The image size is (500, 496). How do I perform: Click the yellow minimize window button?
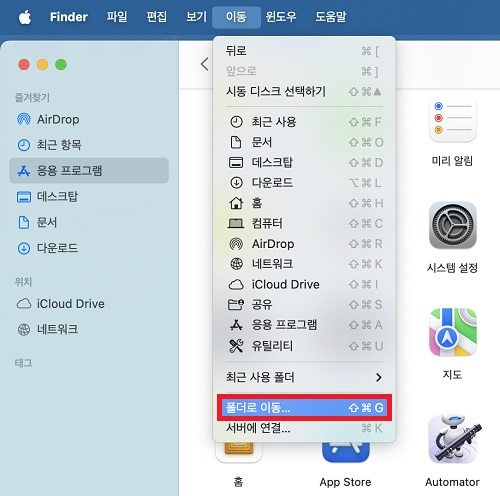42,64
